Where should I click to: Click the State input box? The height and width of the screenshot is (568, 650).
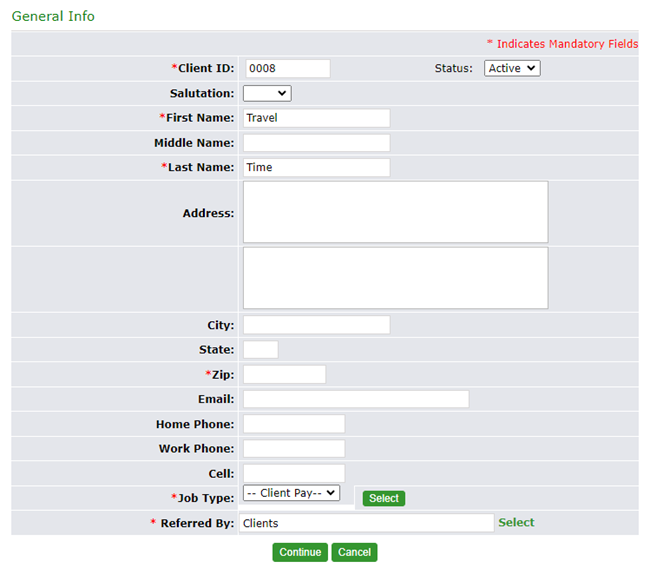coord(260,350)
